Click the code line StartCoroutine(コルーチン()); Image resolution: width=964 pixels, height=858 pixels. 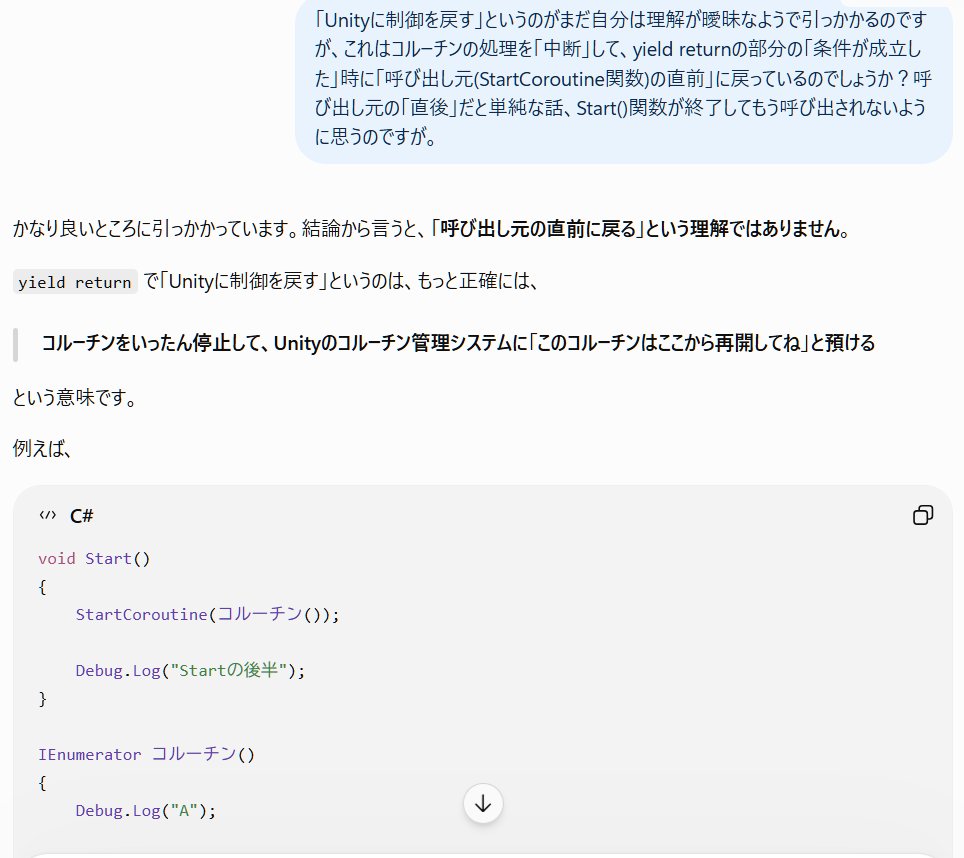coord(207,614)
